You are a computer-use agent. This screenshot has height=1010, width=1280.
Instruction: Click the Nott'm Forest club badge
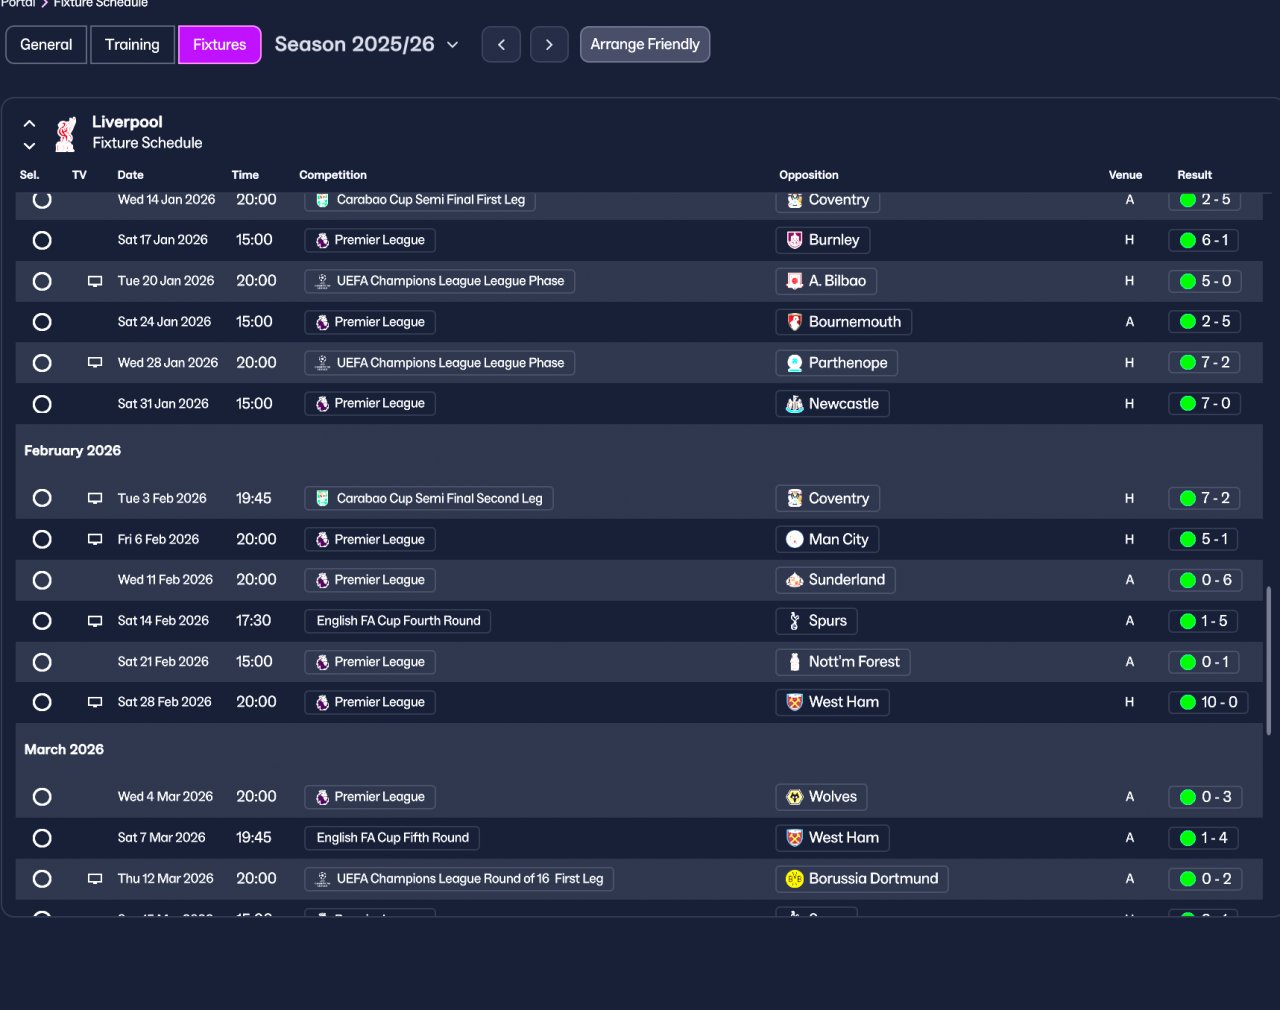coord(795,662)
